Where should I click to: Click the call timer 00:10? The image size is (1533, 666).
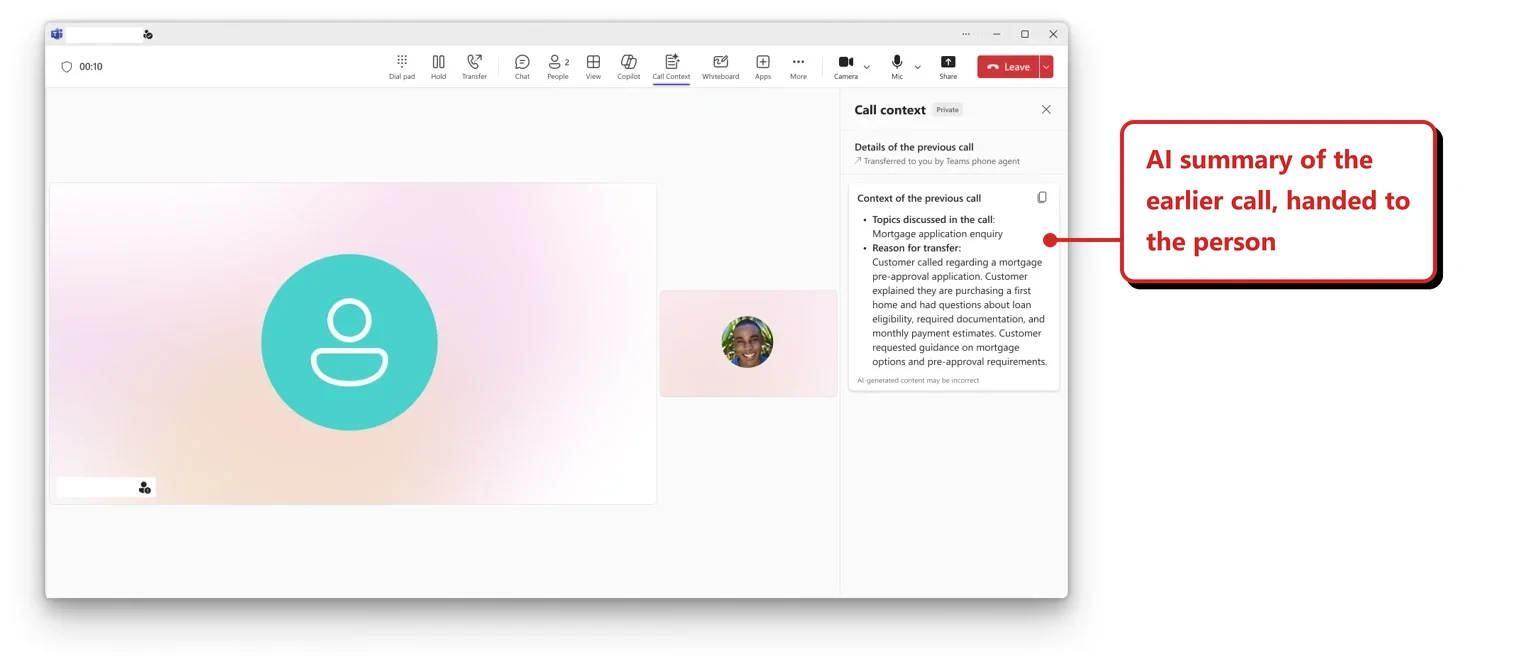pyautogui.click(x=91, y=67)
